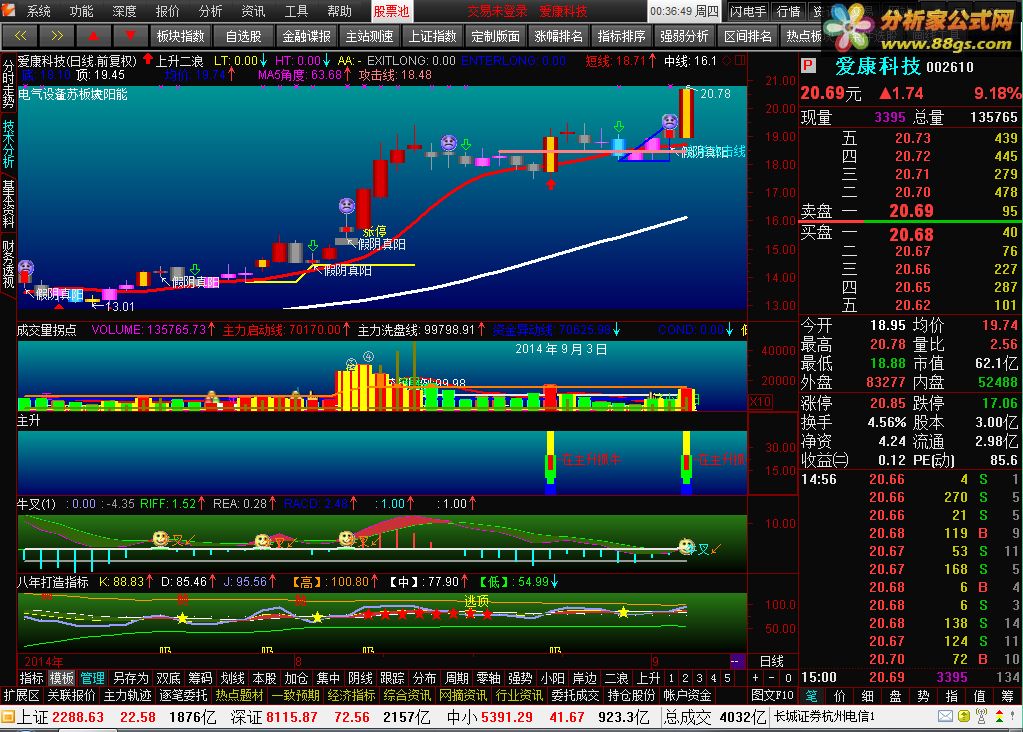Switch to the 筹 chips tab
This screenshot has height=732, width=1023.
pos(1007,695)
